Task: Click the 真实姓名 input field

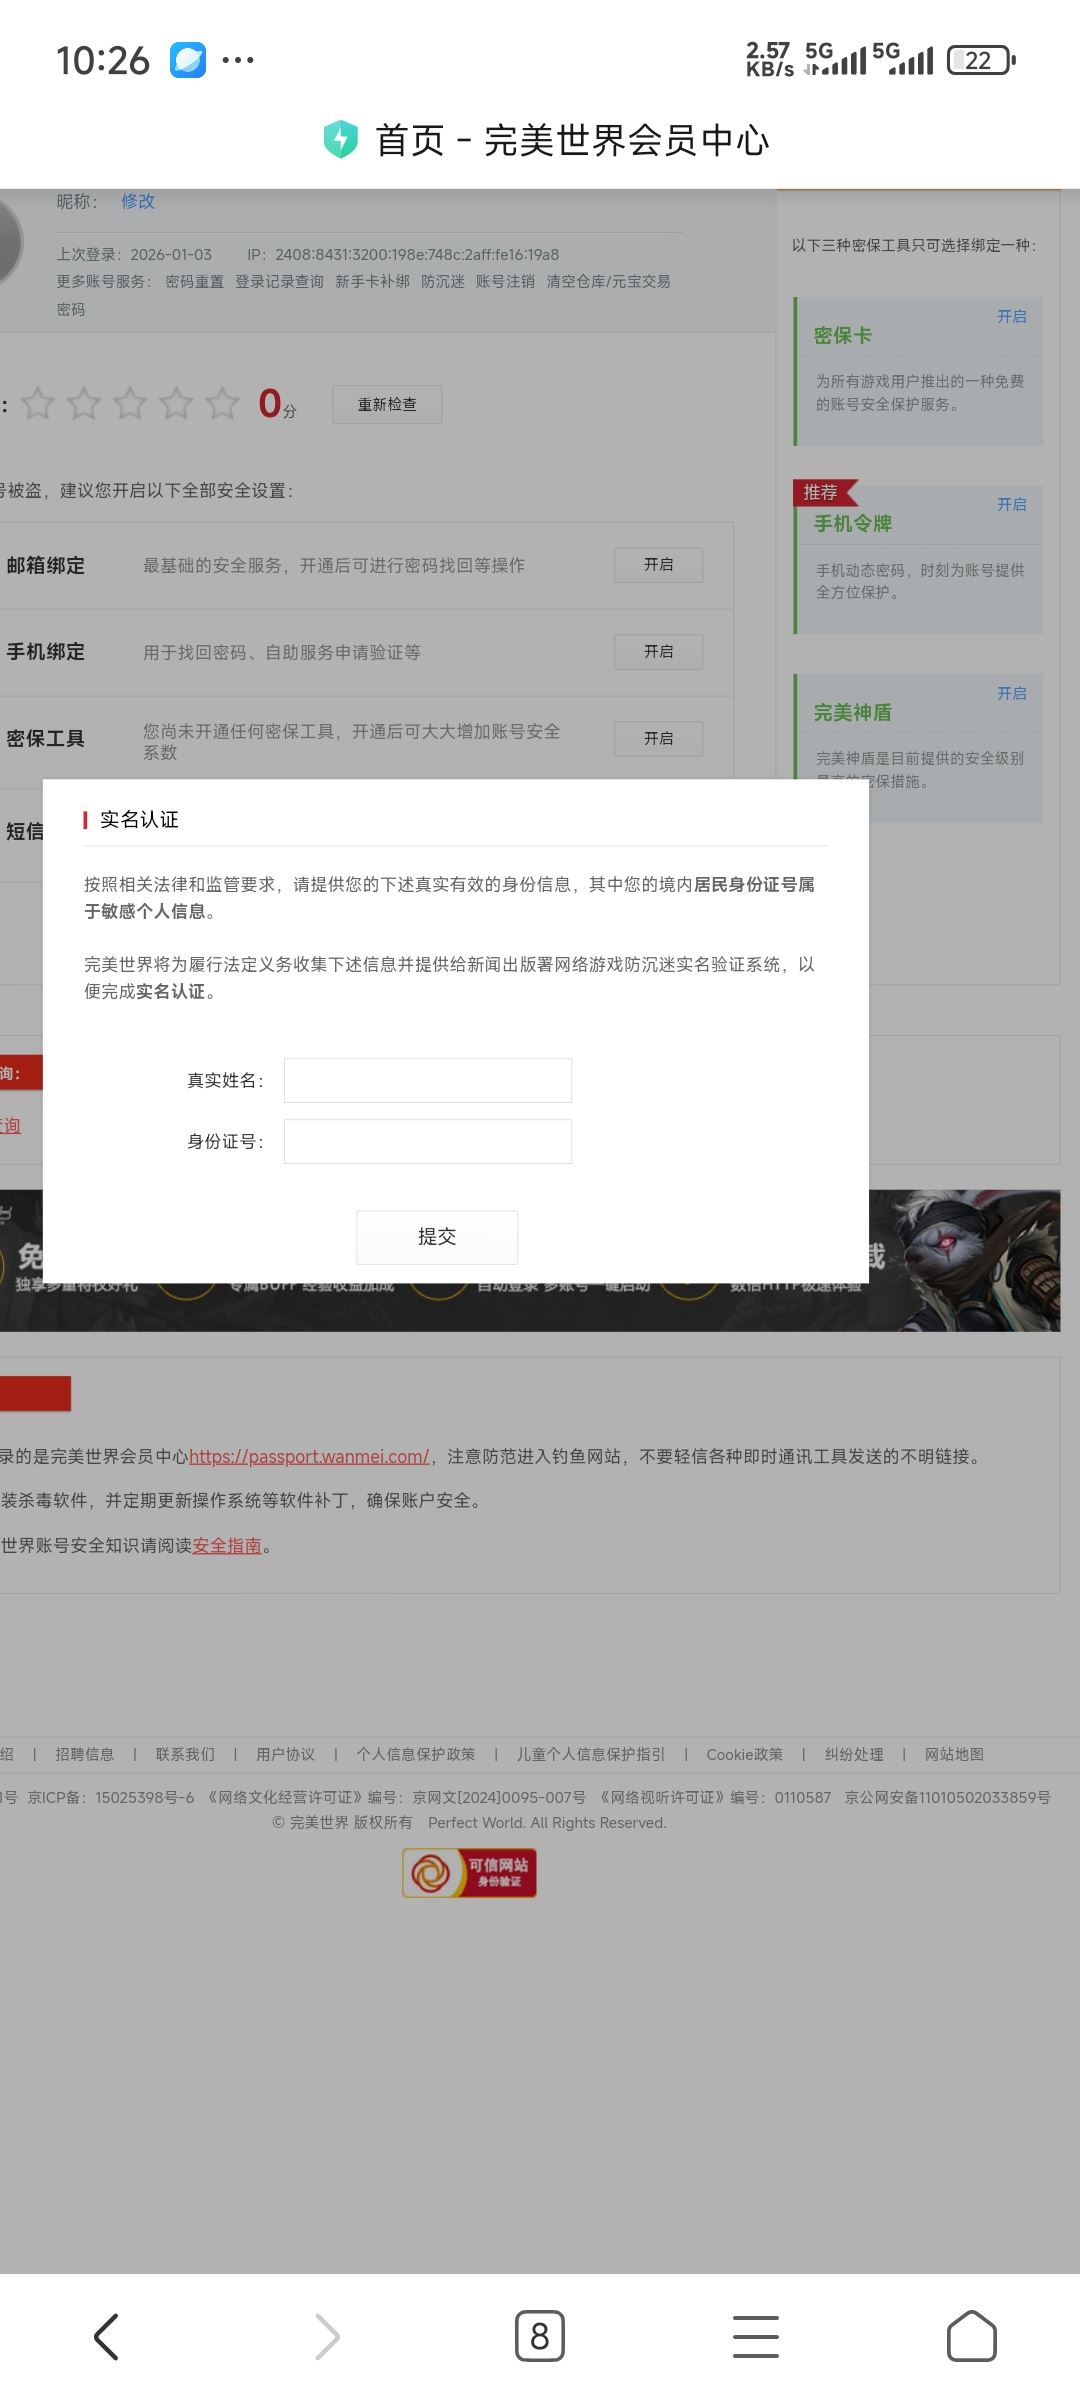Action: 428,1080
